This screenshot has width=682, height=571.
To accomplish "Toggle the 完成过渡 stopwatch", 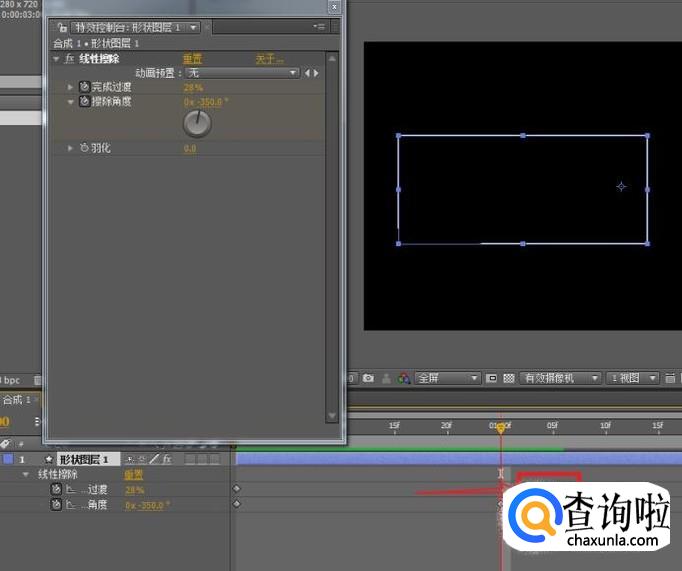I will pyautogui.click(x=84, y=87).
